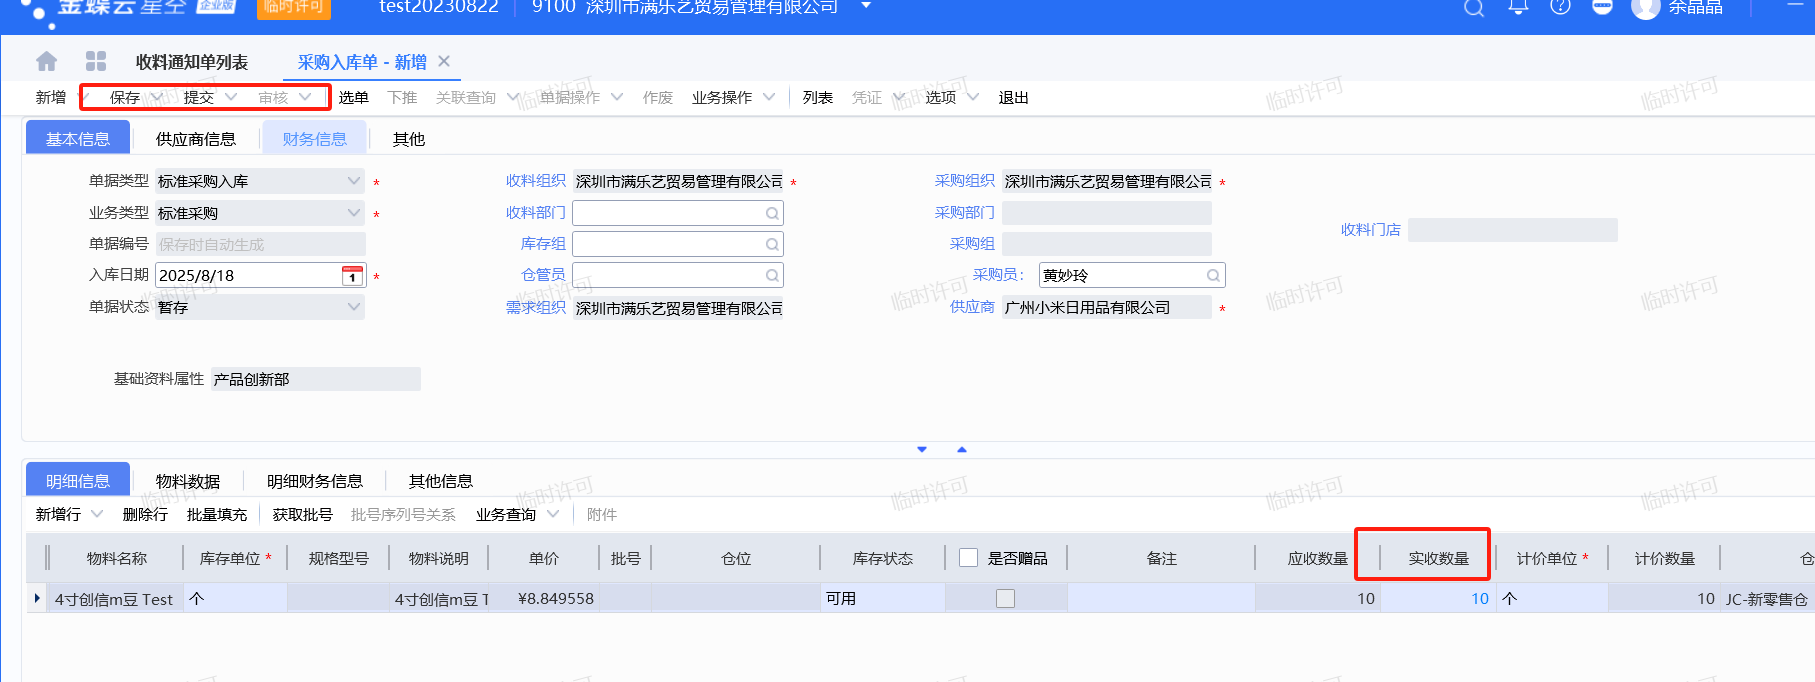The width and height of the screenshot is (1815, 682).
Task: Switch to the 供应商信息 tab
Action: [196, 139]
